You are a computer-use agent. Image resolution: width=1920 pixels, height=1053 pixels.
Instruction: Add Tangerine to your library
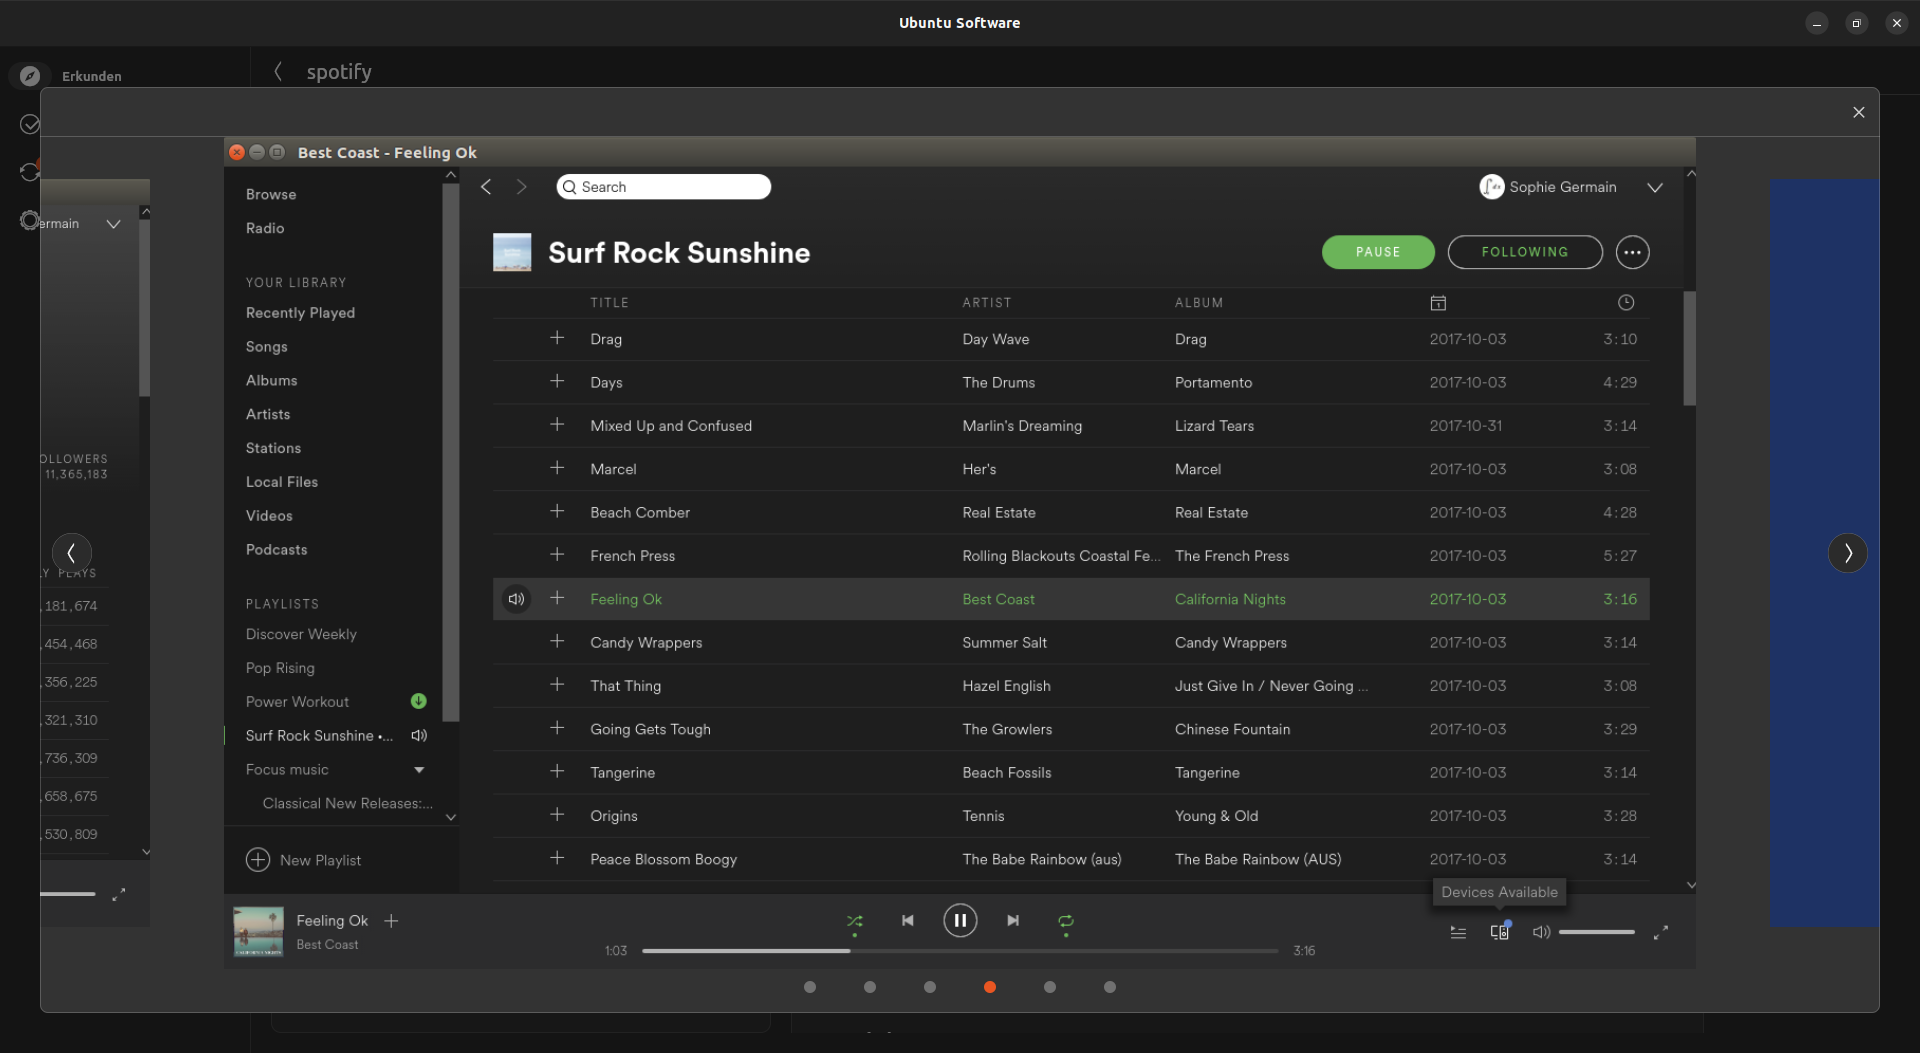557,771
